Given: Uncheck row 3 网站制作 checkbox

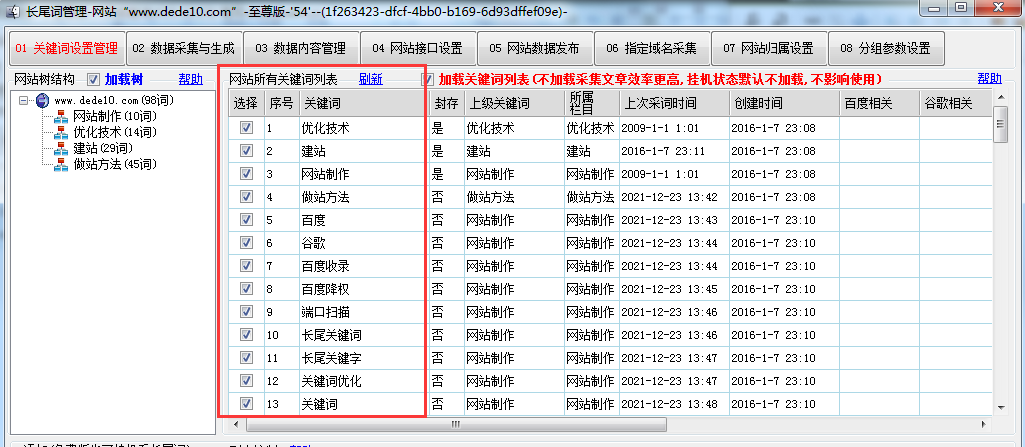Looking at the screenshot, I should pyautogui.click(x=246, y=174).
